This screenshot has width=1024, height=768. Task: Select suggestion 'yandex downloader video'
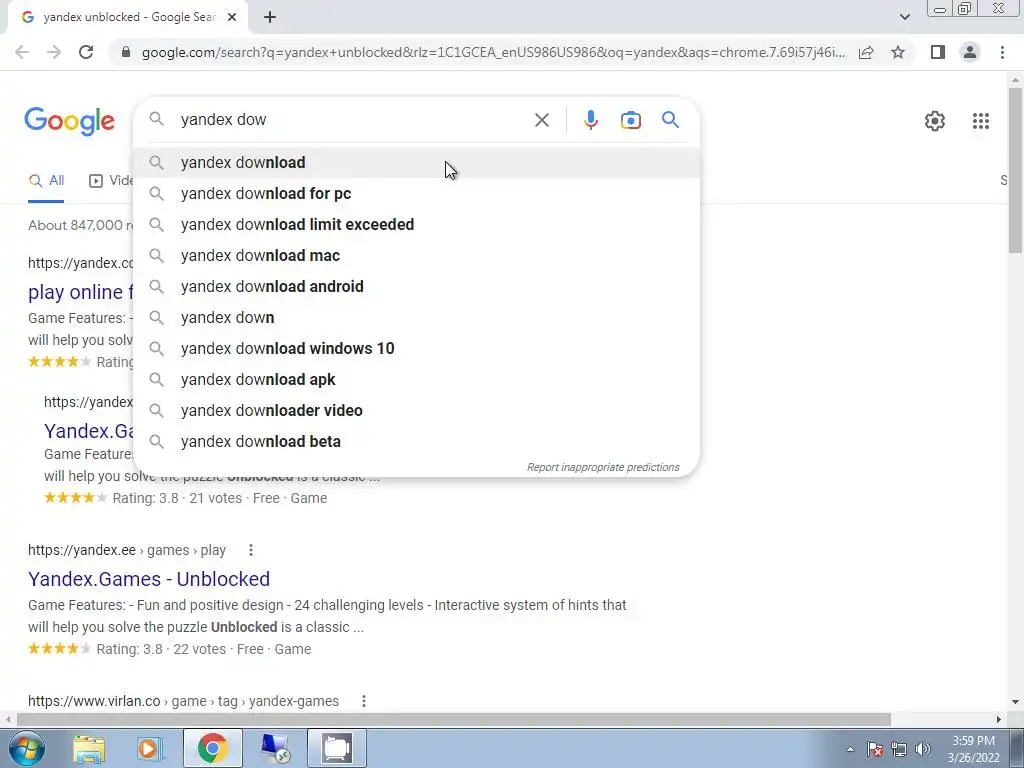coord(417,411)
